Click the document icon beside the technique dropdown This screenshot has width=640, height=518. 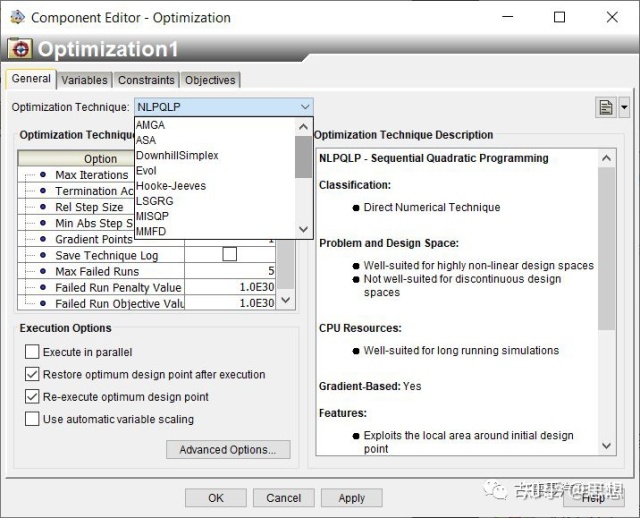[604, 107]
